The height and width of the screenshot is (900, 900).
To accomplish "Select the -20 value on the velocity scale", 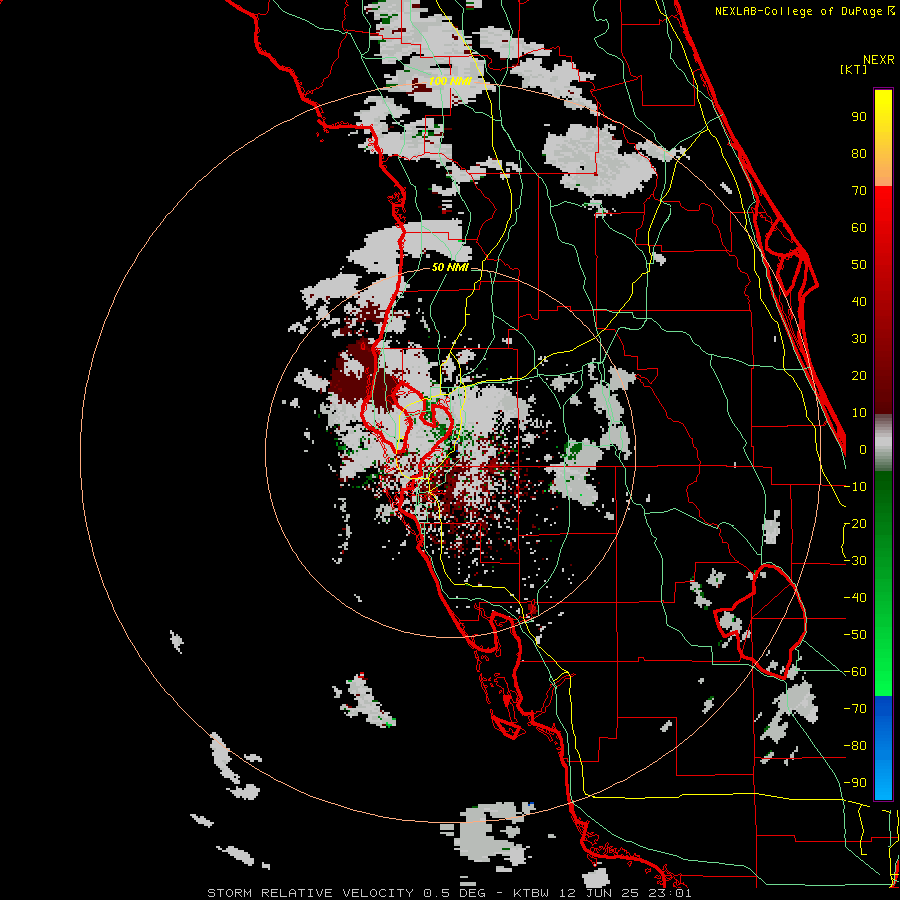I will 855,523.
